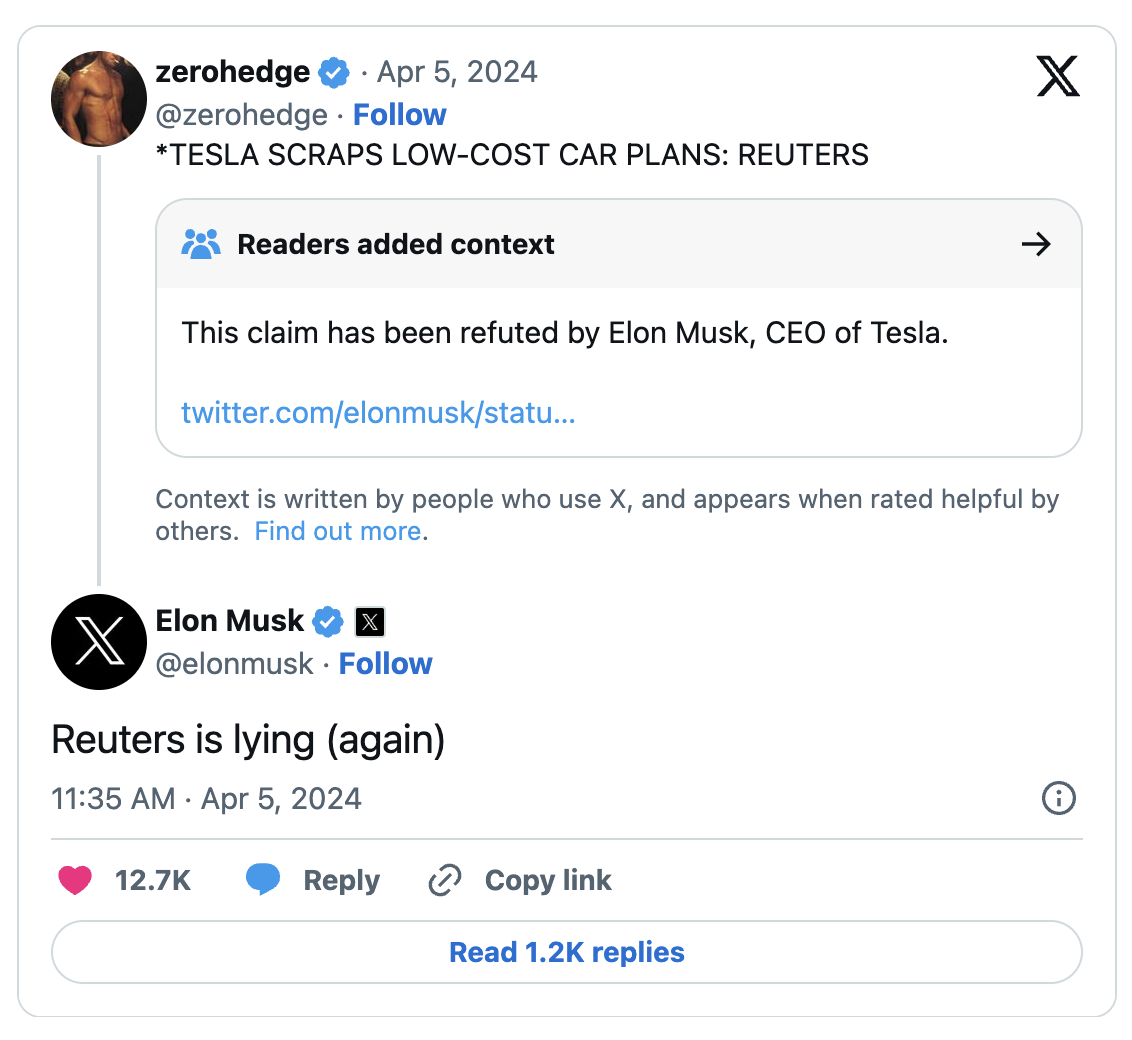Open the post info circle icon
This screenshot has width=1132, height=1040.
coord(1058,798)
